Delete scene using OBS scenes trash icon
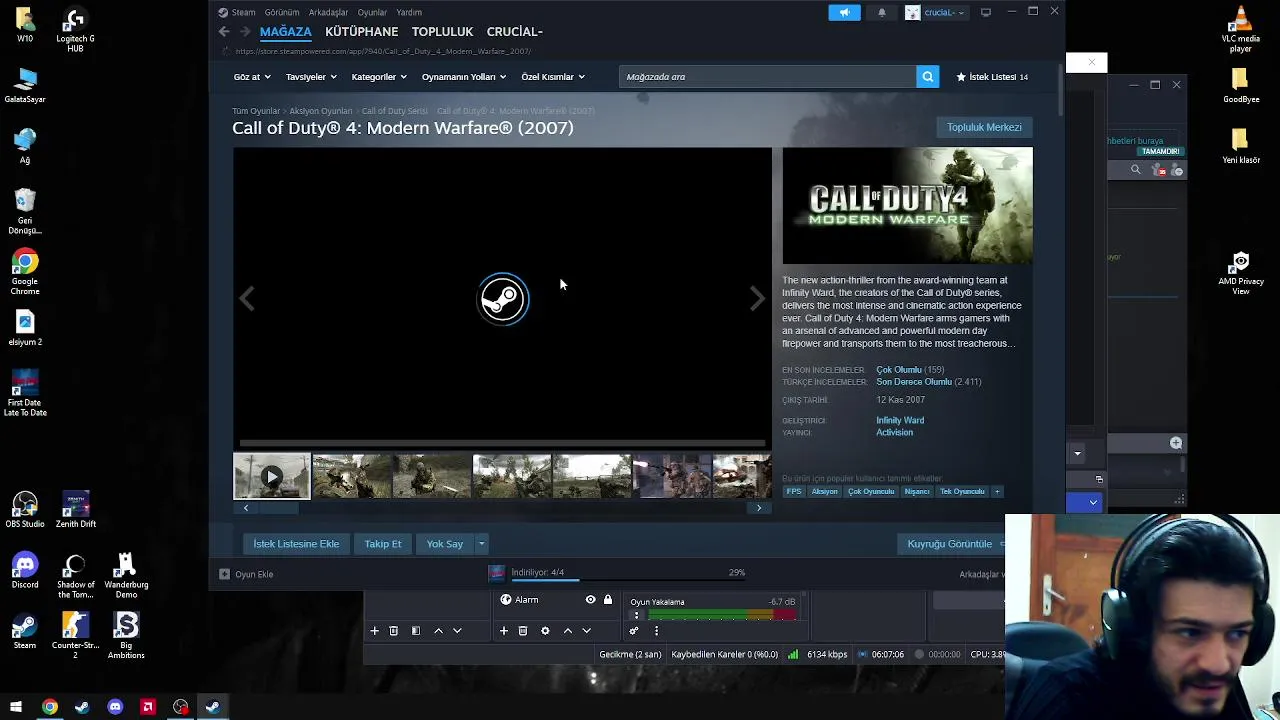1280x720 pixels. [393, 631]
